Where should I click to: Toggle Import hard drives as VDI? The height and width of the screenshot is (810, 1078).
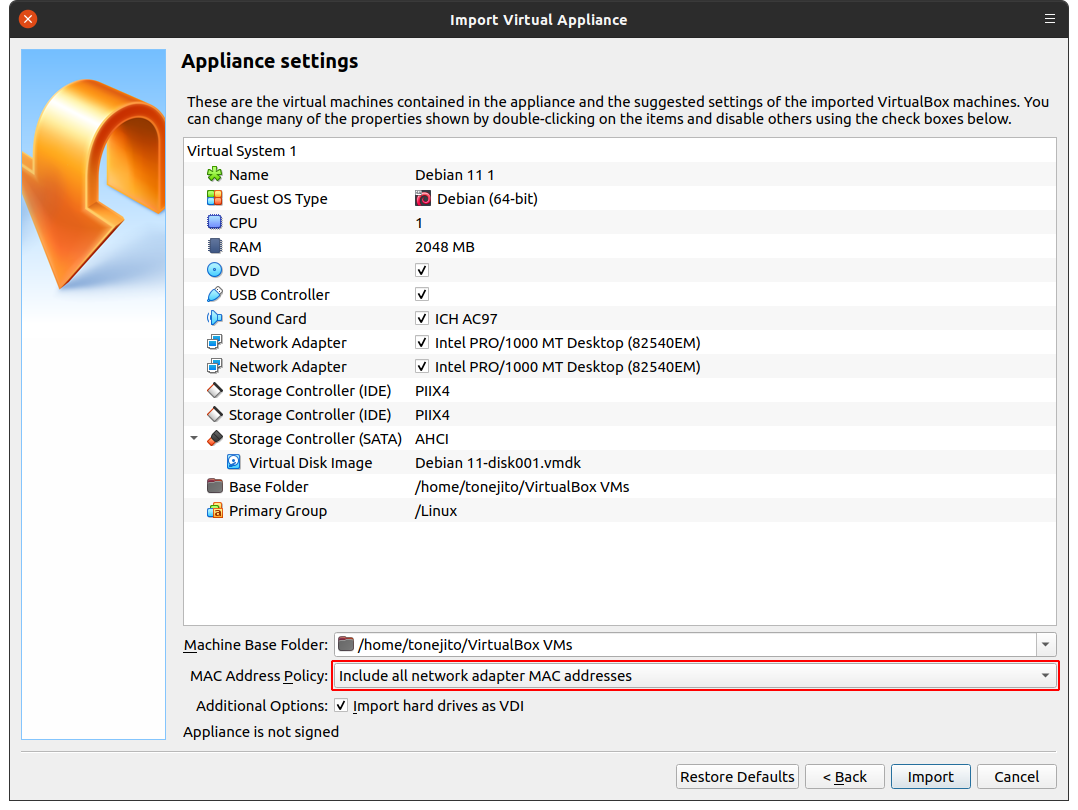pyautogui.click(x=341, y=706)
